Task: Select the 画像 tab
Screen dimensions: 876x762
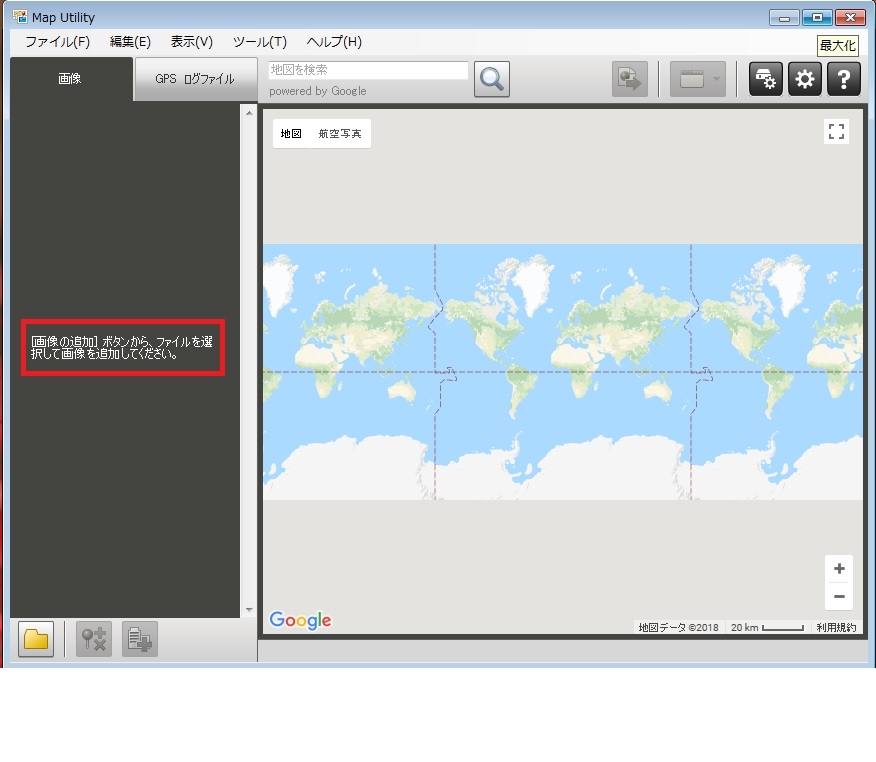Action: coord(70,78)
